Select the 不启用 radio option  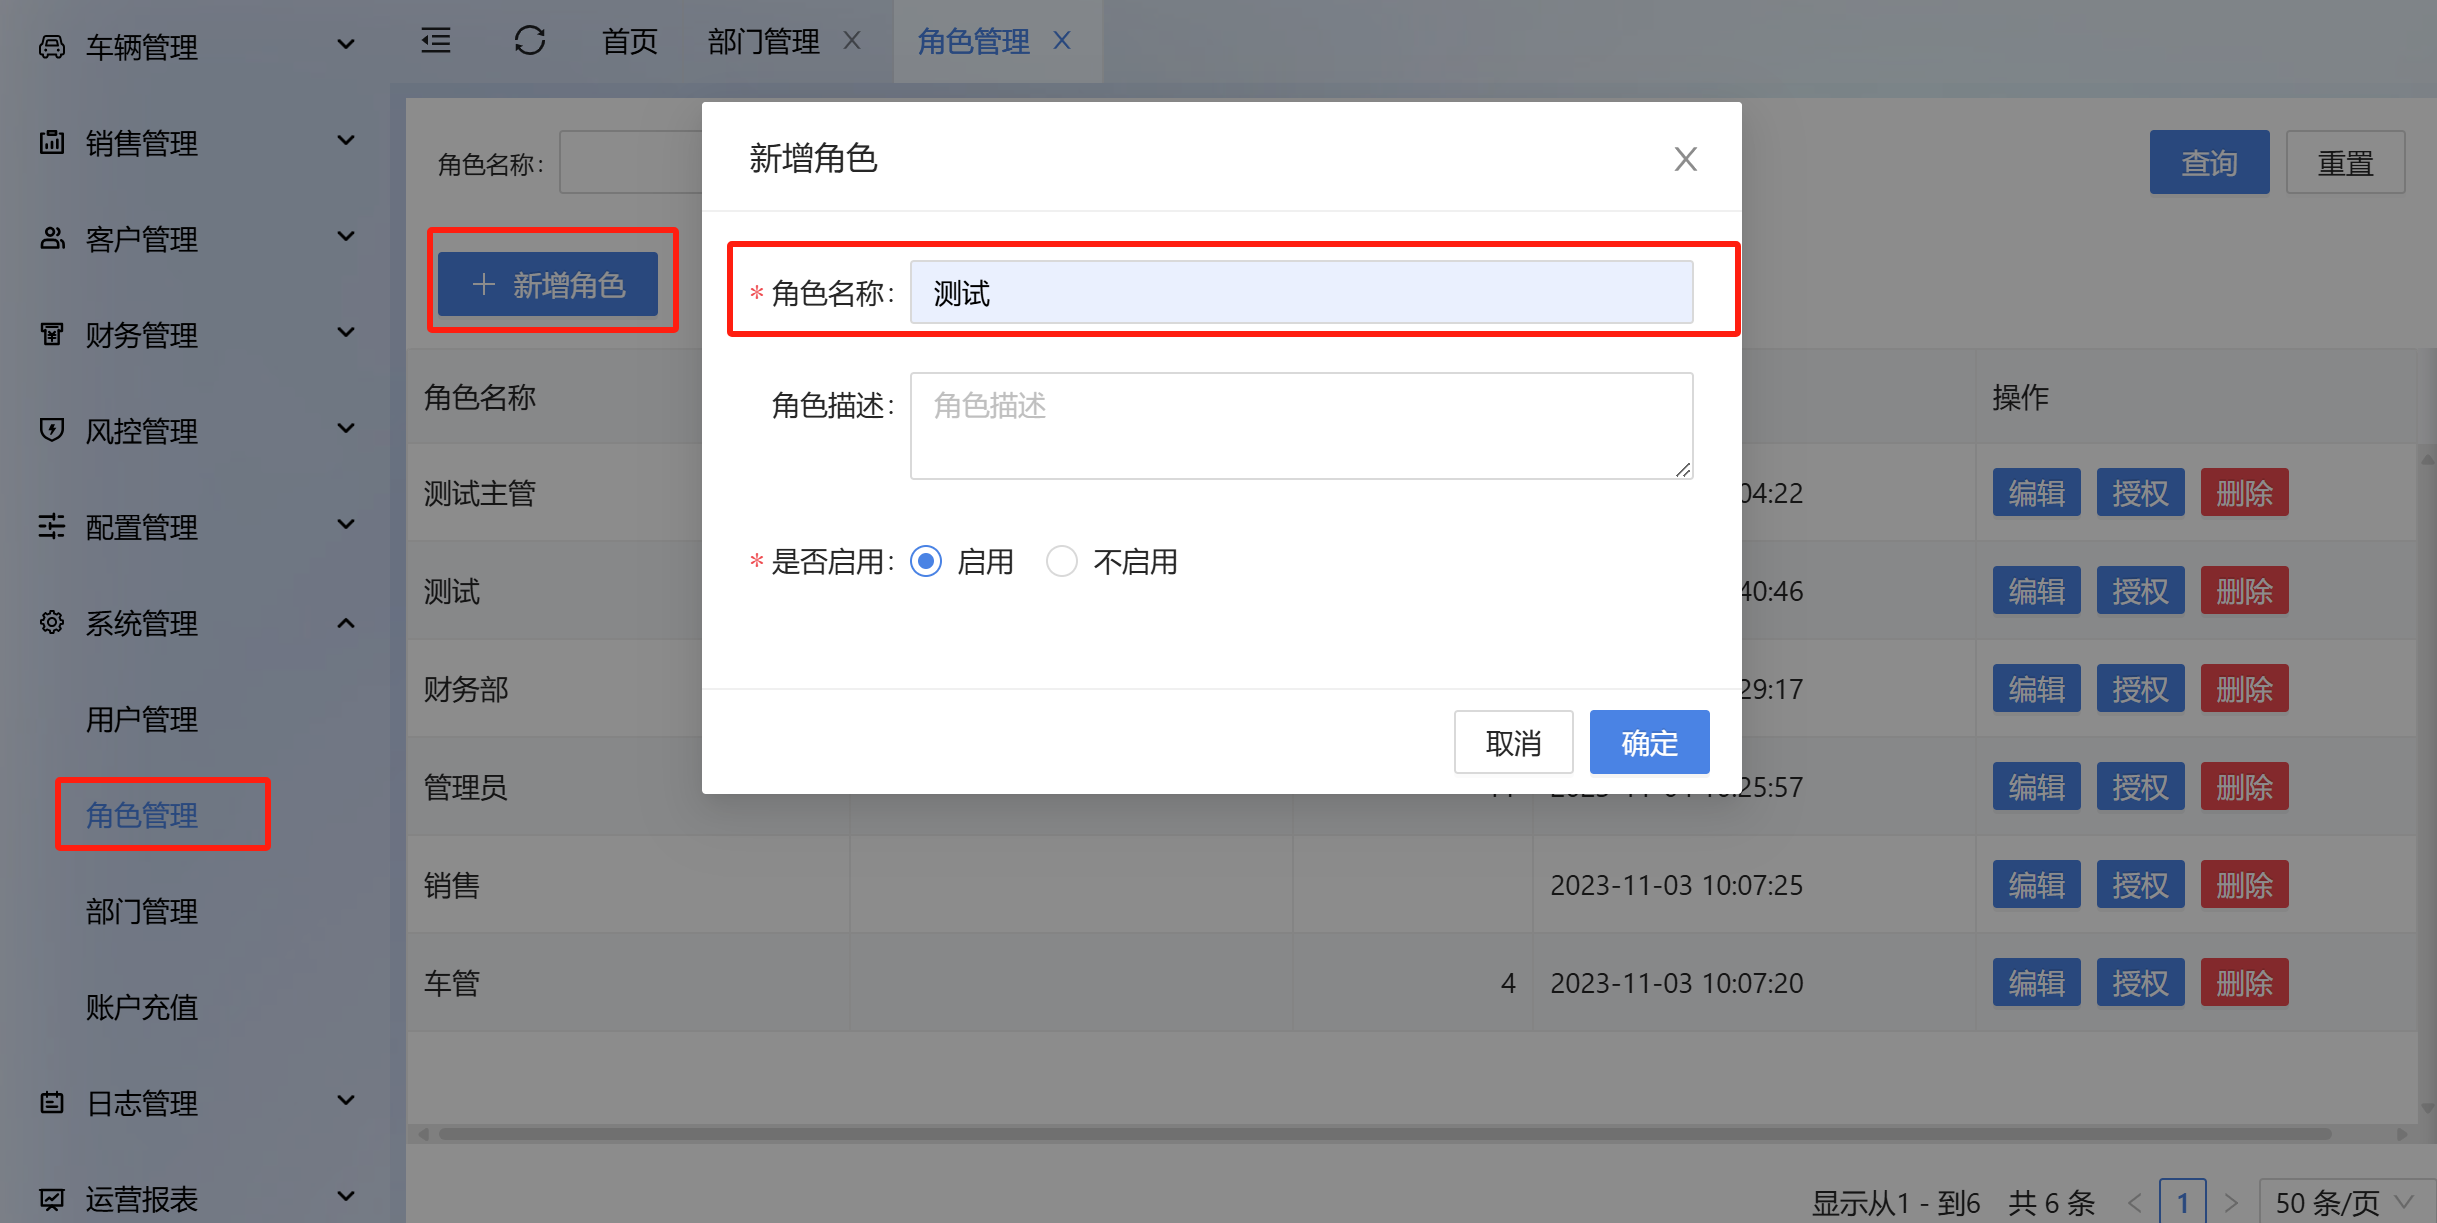(1062, 562)
